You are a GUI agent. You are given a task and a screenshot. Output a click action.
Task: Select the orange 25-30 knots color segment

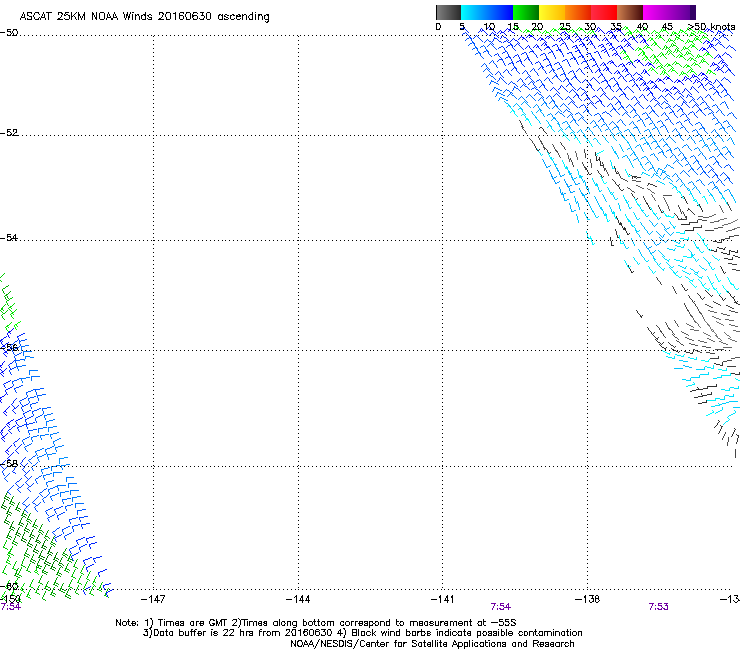click(578, 12)
